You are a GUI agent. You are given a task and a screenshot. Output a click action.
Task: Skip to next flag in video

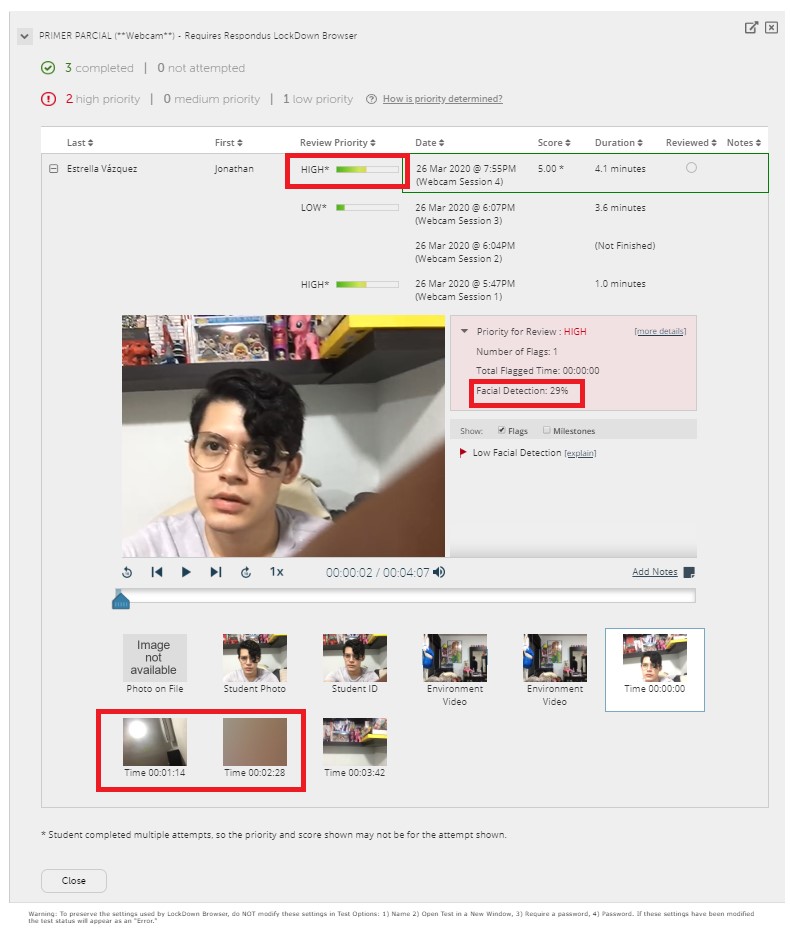tap(215, 572)
